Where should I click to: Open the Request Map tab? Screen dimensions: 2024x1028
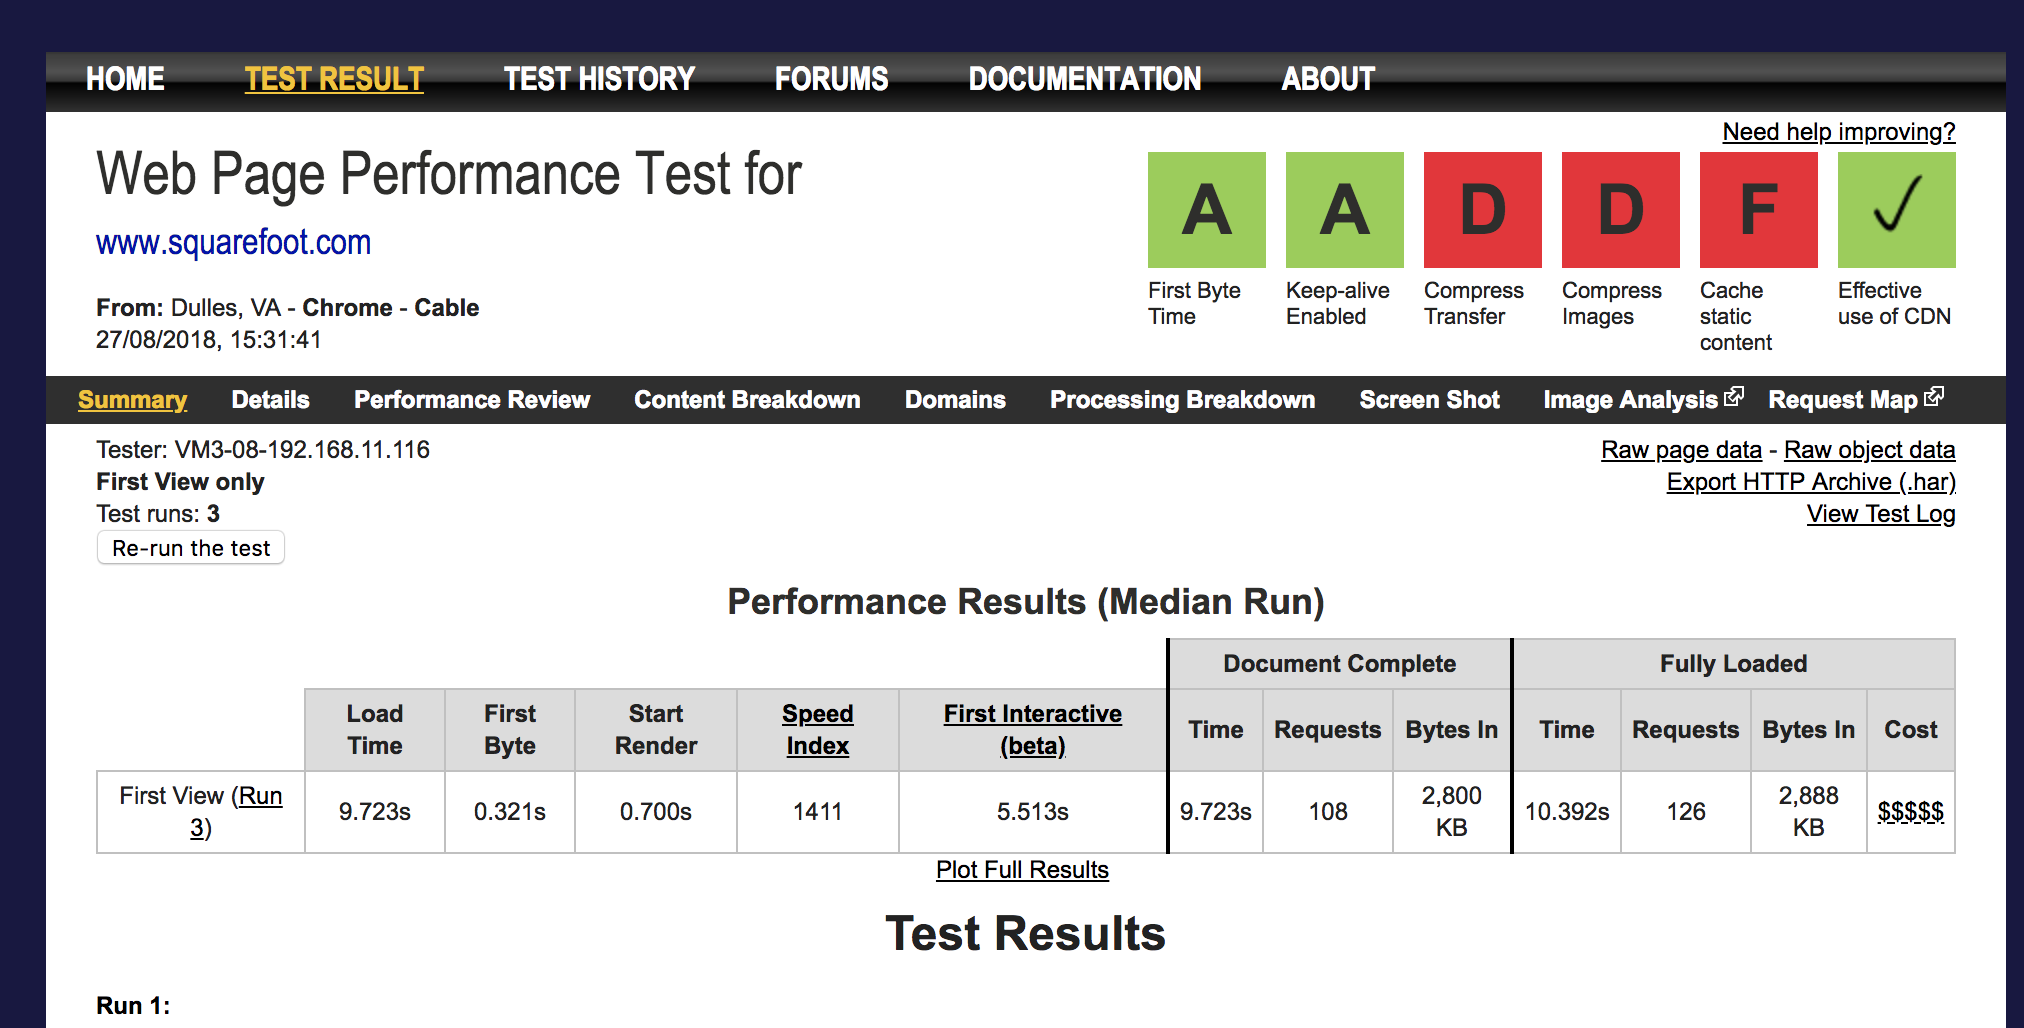tap(1843, 400)
